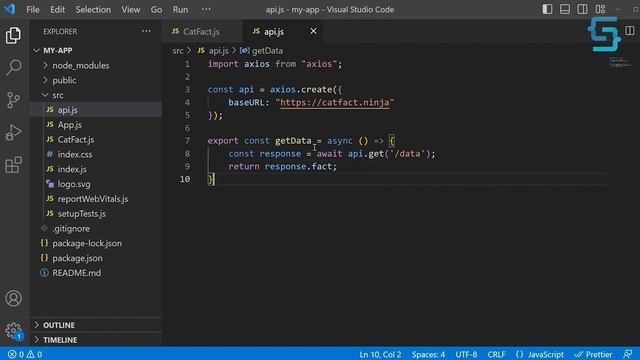Show errors and warnings problems panel

click(x=25, y=354)
